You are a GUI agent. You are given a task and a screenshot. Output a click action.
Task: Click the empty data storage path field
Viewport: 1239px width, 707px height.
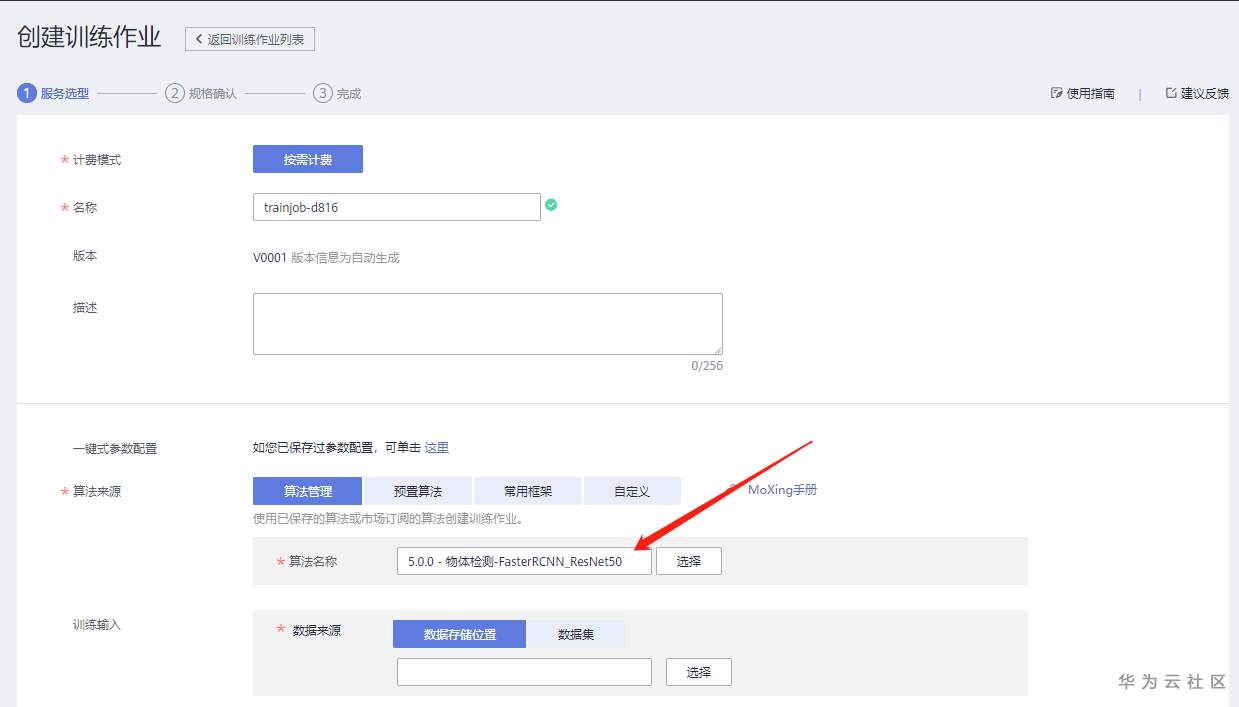point(524,672)
